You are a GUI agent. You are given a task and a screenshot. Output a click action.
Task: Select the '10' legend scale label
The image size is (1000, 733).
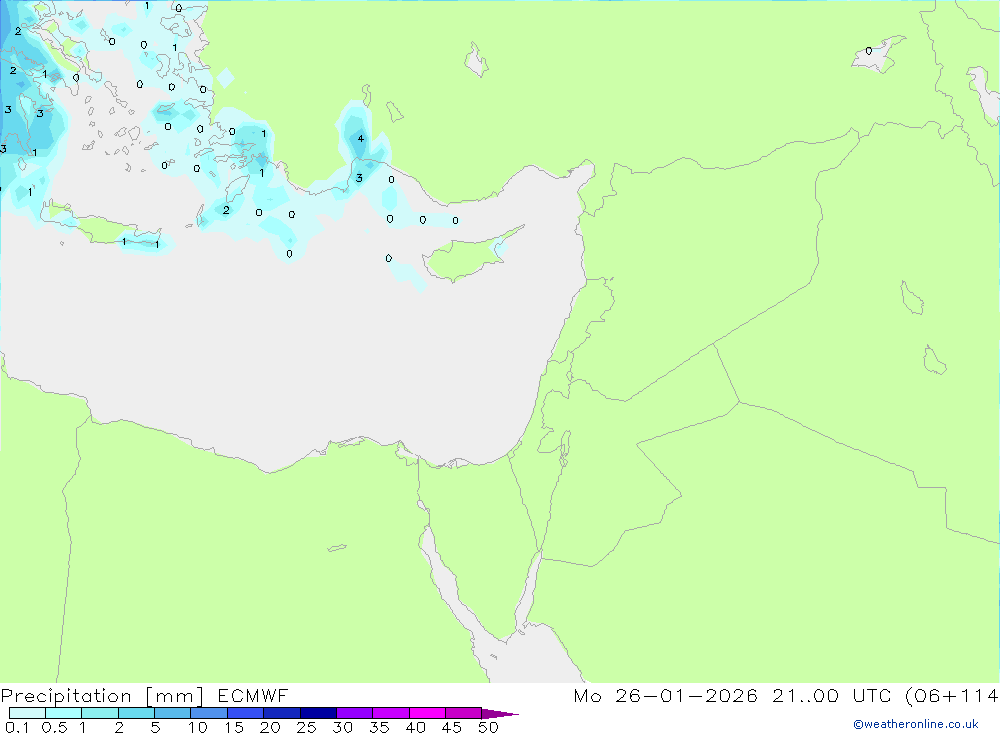coord(198,727)
